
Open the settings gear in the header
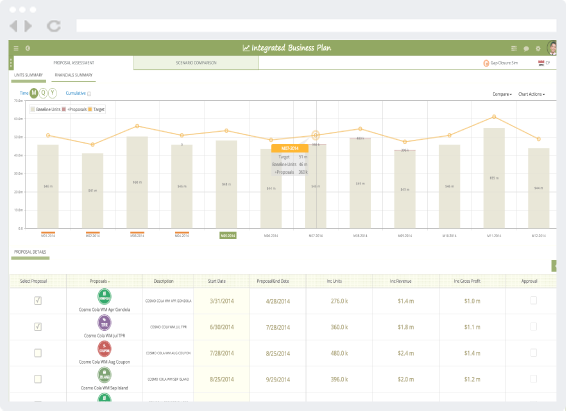pos(538,48)
